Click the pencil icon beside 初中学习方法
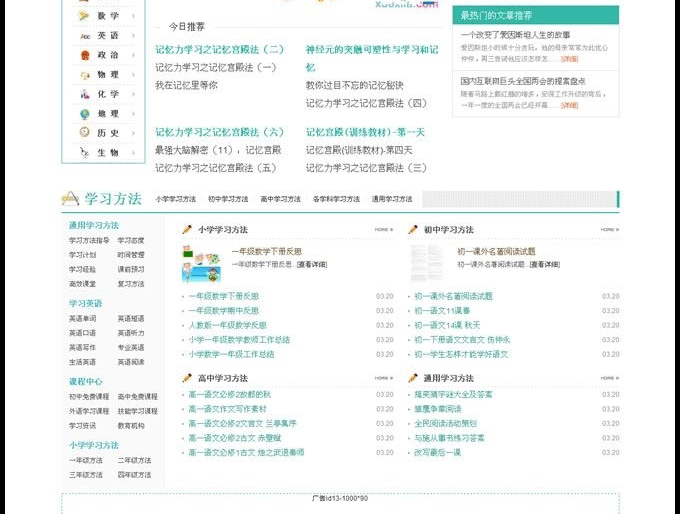680x514 pixels. pyautogui.click(x=413, y=229)
